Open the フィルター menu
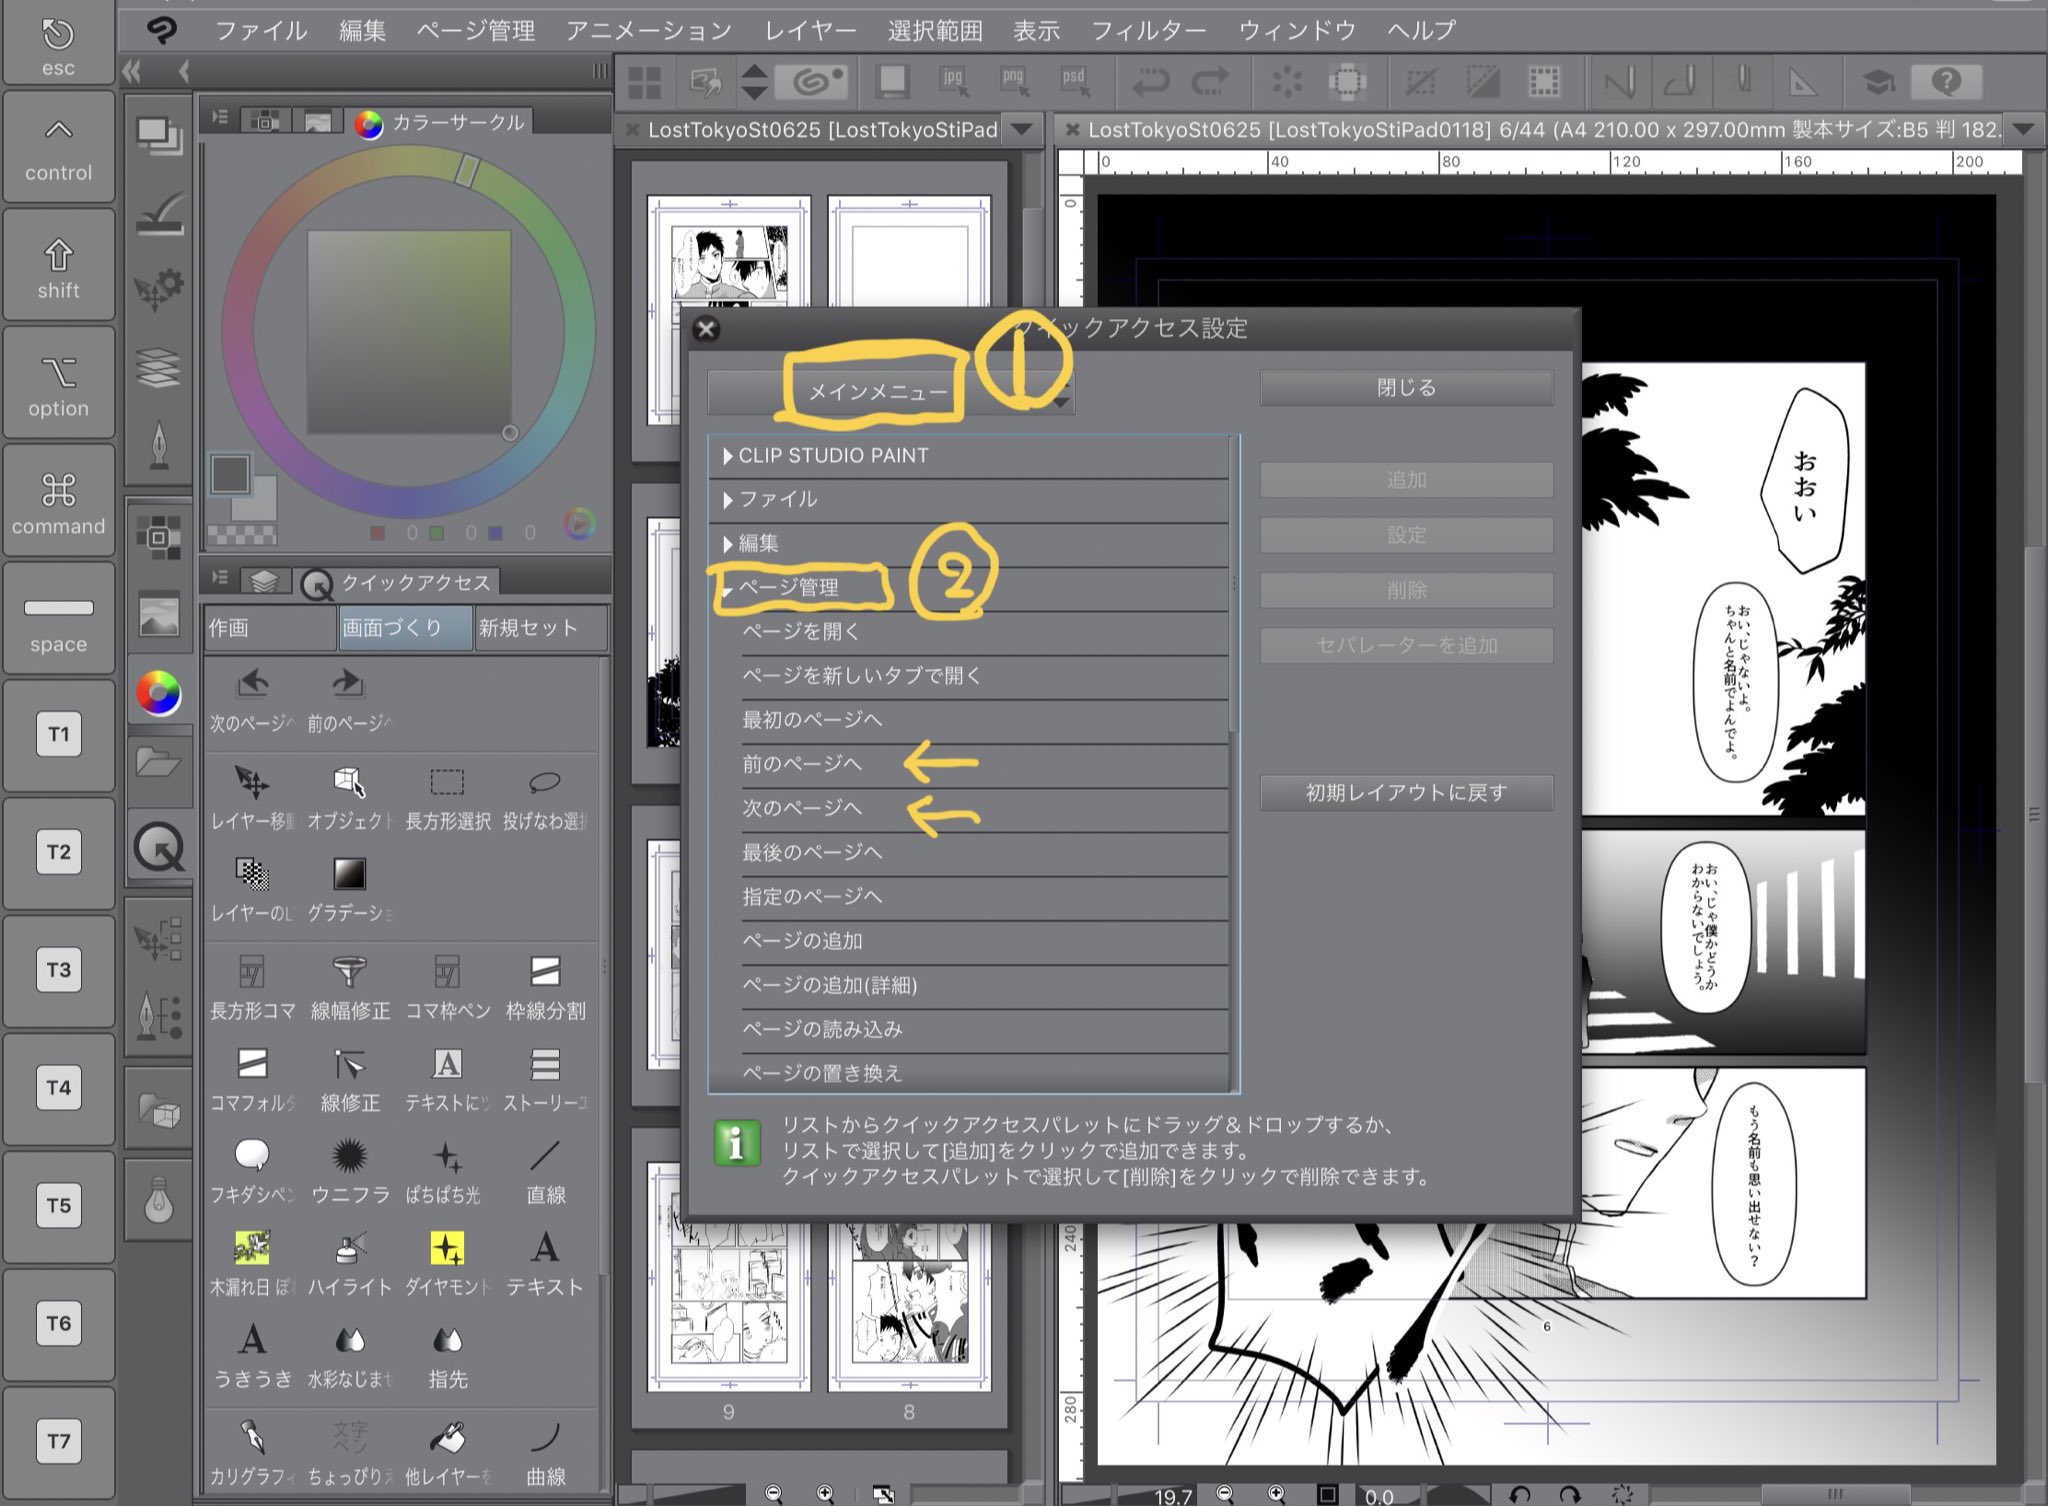The image size is (2048, 1506). coord(1147,30)
